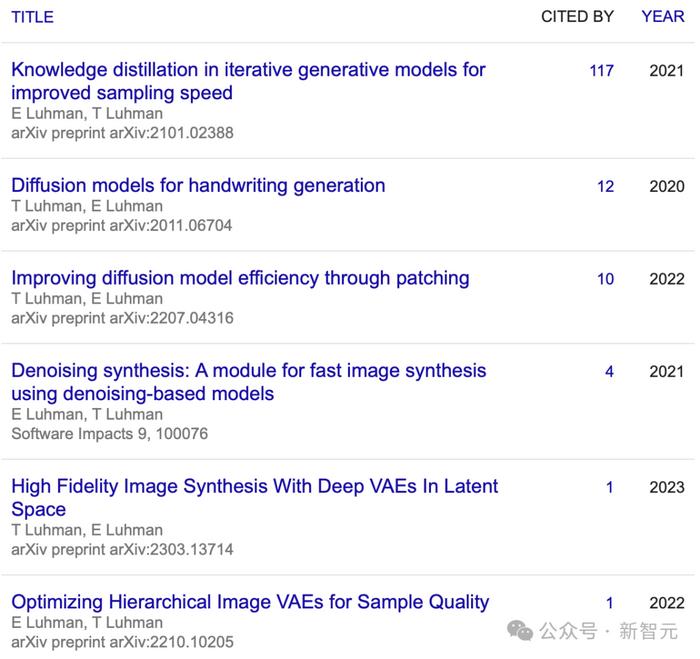
Task: Sort the list by YEAR header
Action: (x=662, y=17)
